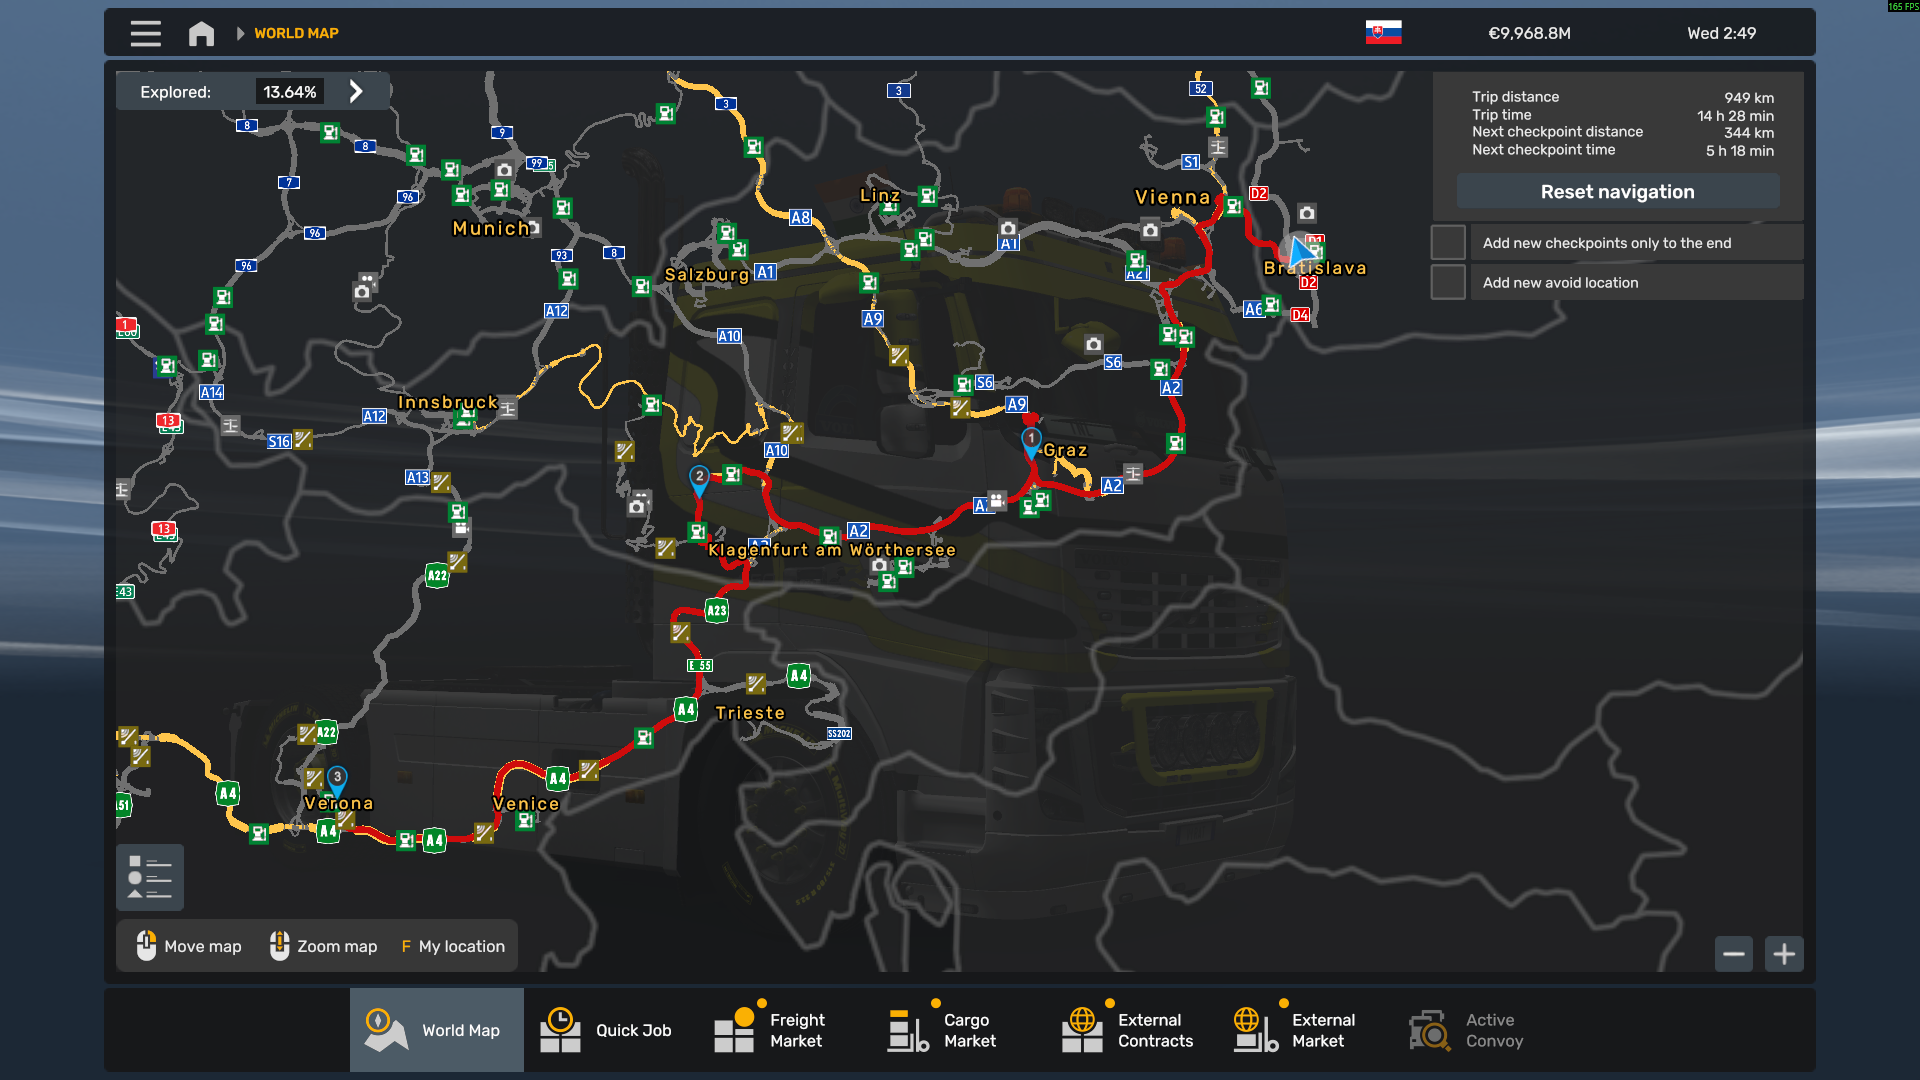Image resolution: width=1920 pixels, height=1080 pixels.
Task: Click My location shortcut button
Action: [453, 946]
